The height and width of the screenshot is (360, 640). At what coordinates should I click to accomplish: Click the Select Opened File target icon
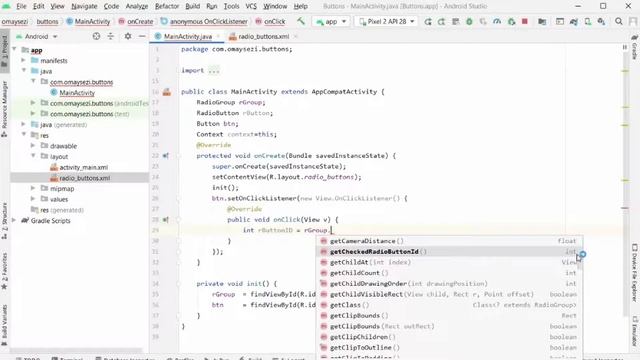96,36
